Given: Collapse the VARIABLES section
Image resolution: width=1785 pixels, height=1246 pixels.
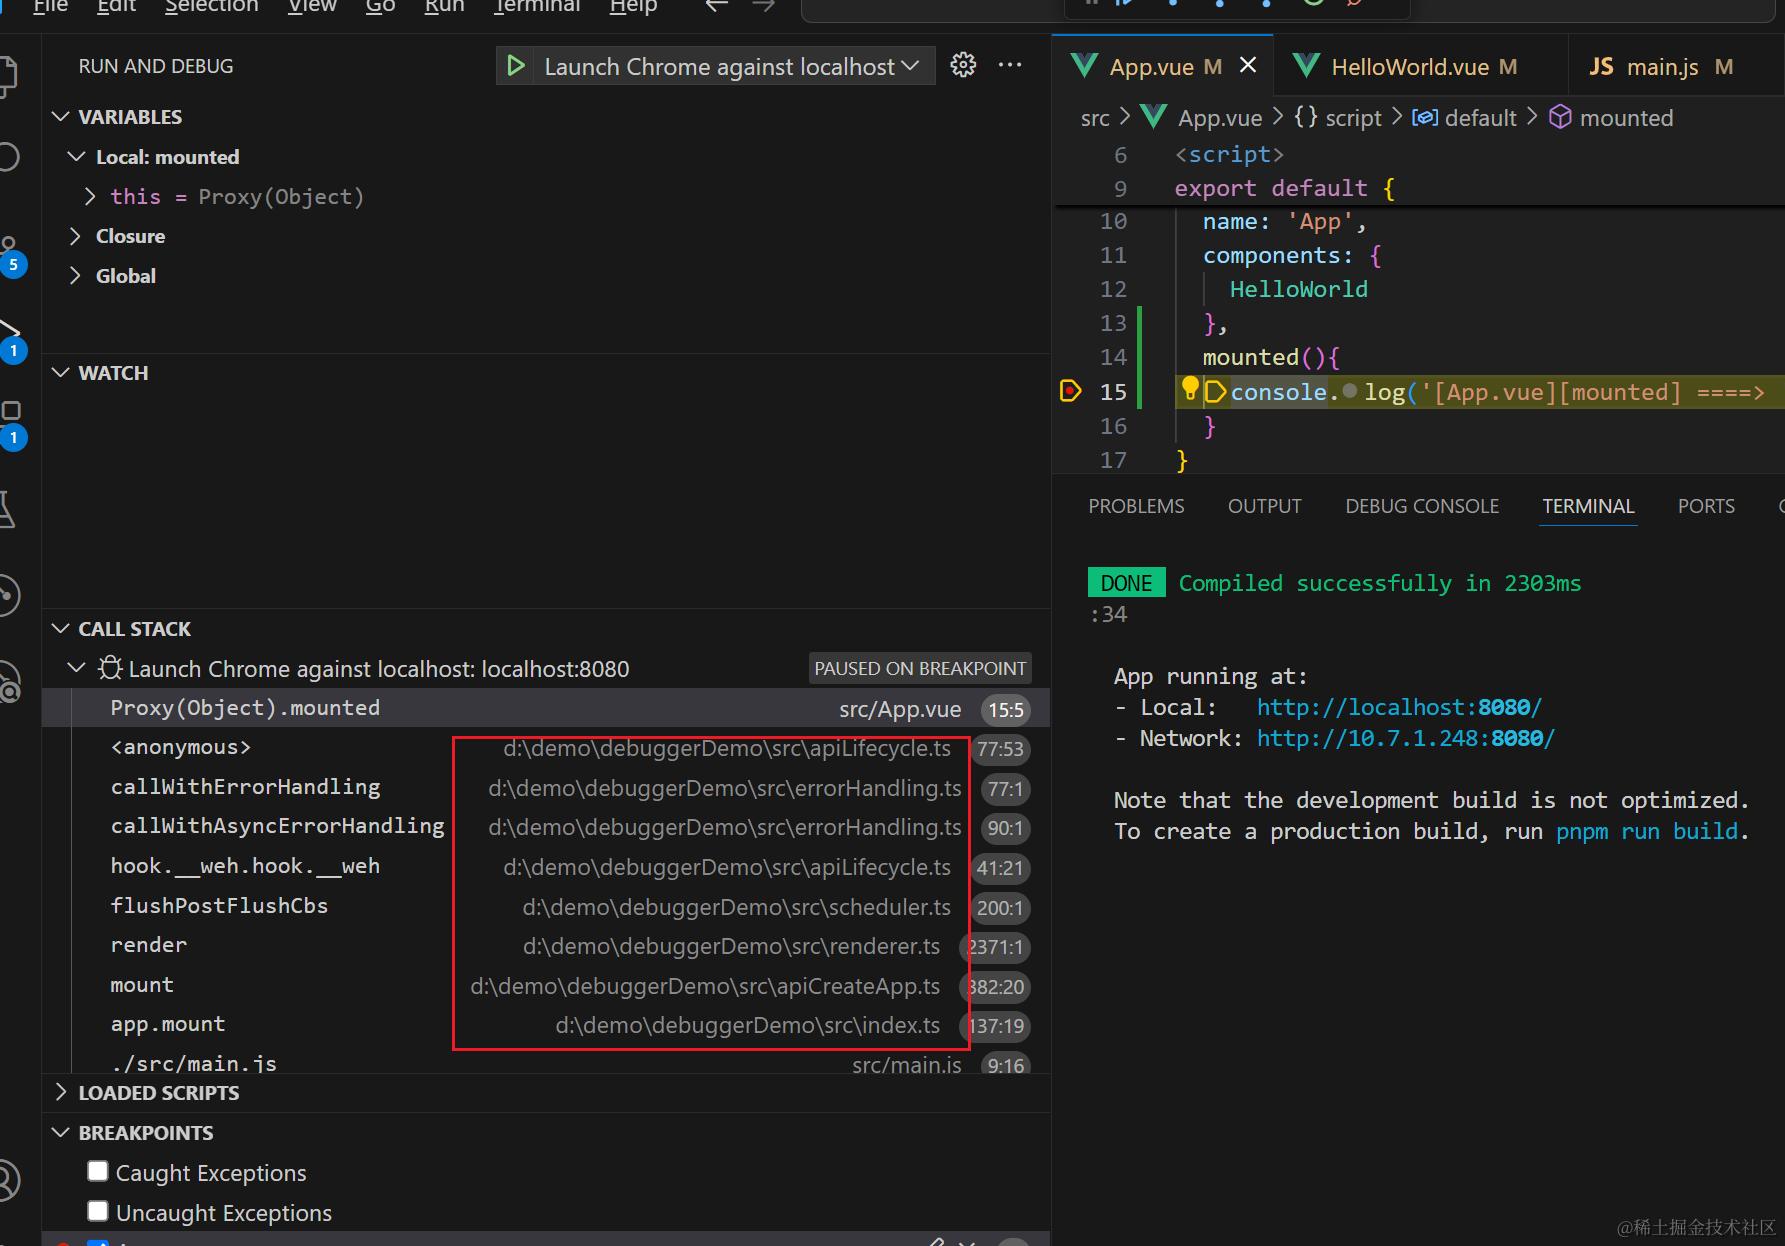Looking at the screenshot, I should pos(61,117).
